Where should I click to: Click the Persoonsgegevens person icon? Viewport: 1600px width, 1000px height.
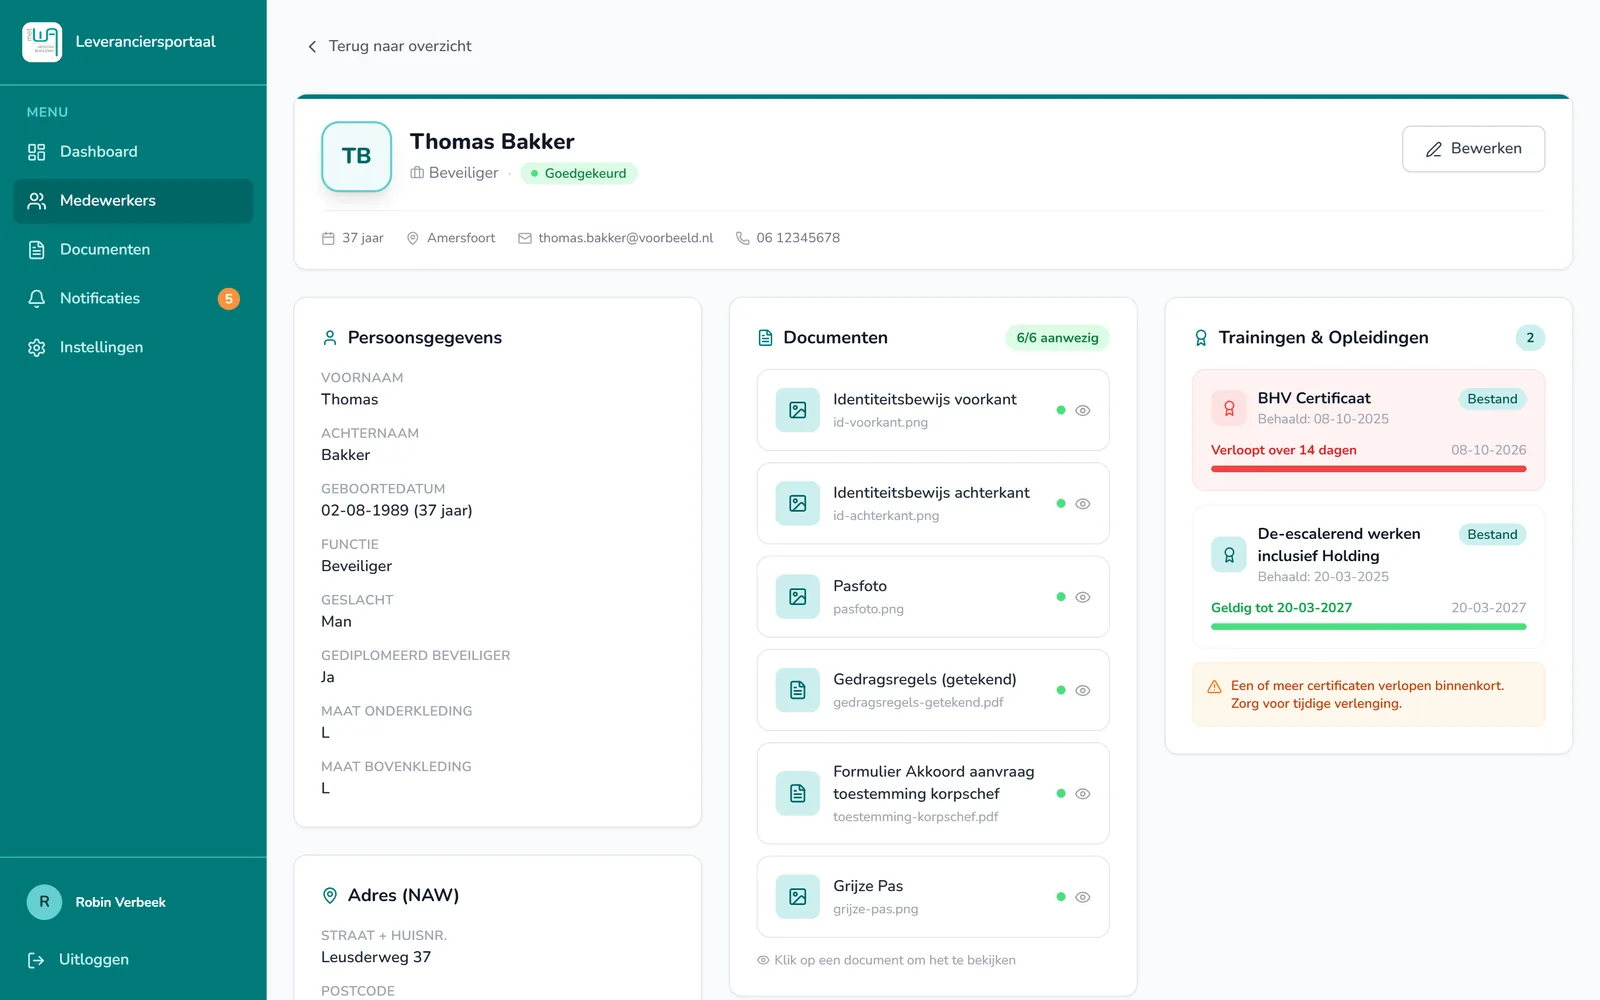click(330, 338)
